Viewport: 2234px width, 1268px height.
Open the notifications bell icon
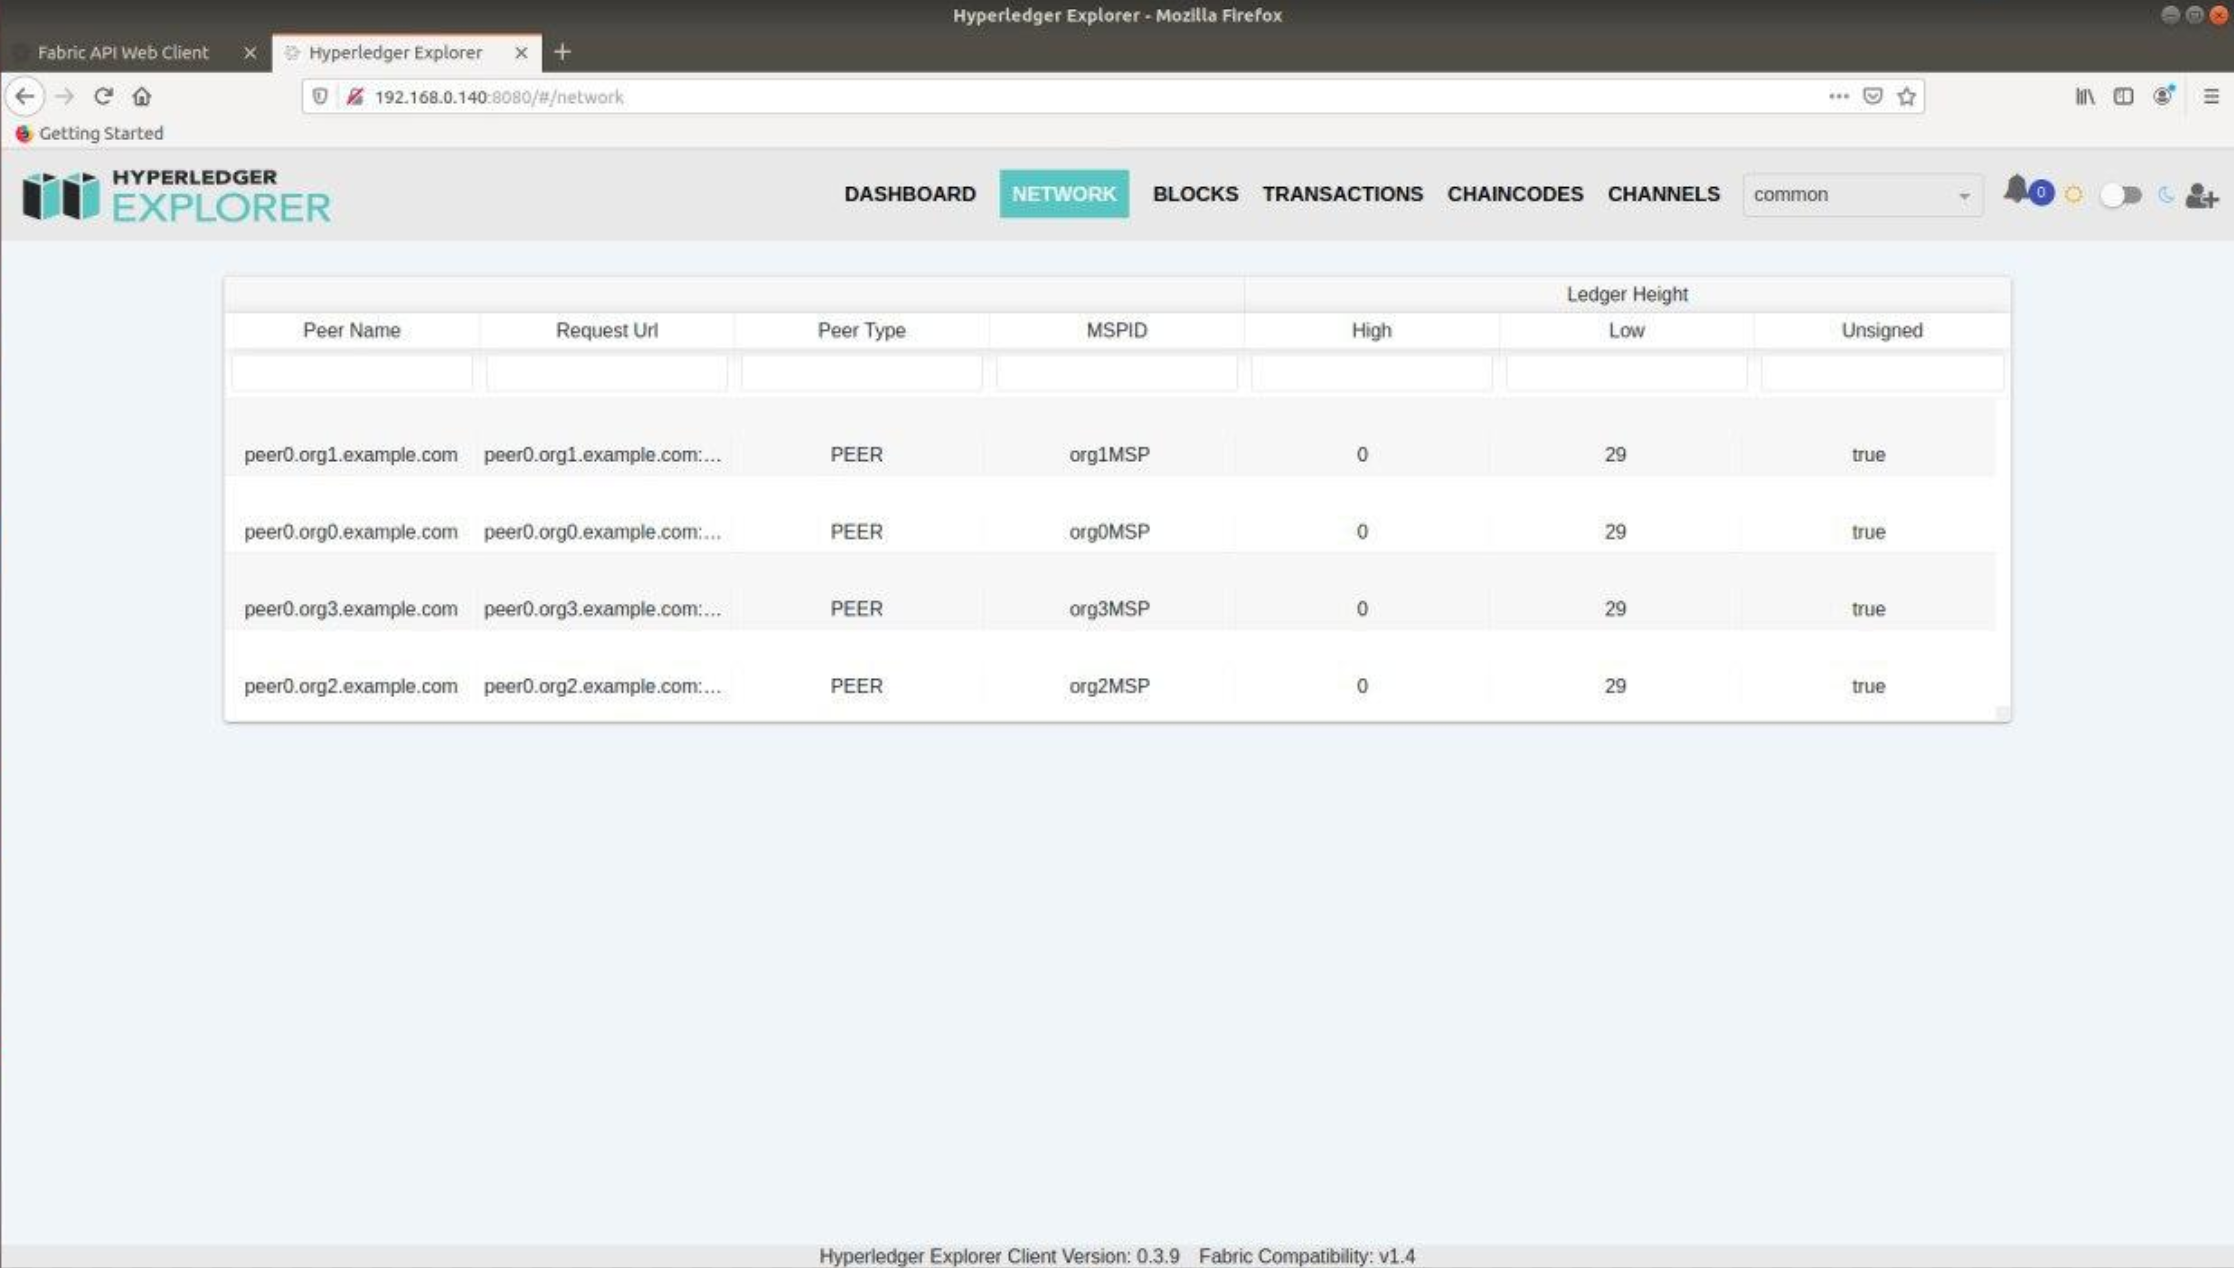[x=2016, y=191]
